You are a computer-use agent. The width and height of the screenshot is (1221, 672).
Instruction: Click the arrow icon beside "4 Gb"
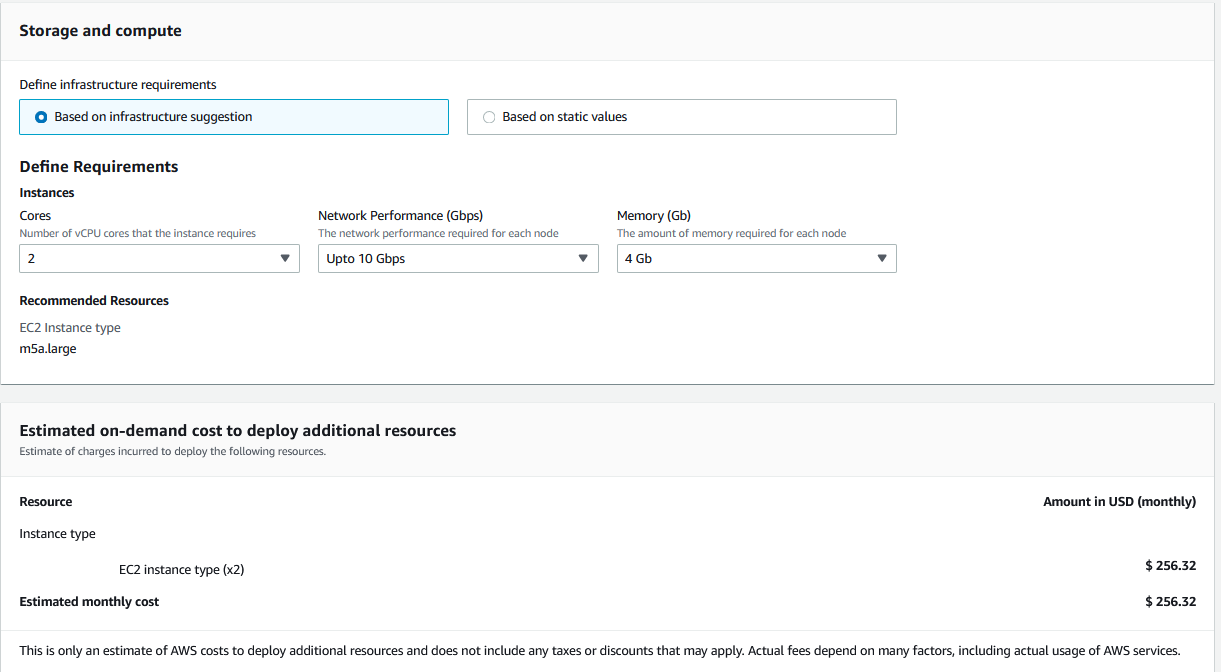881,259
